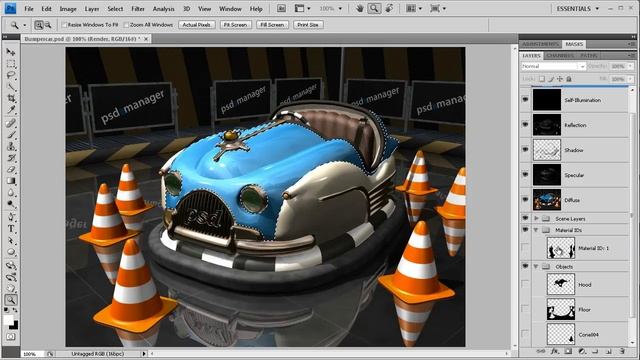This screenshot has height=360, width=640.
Task: Select the Healing Brush tool
Action: coord(11,123)
